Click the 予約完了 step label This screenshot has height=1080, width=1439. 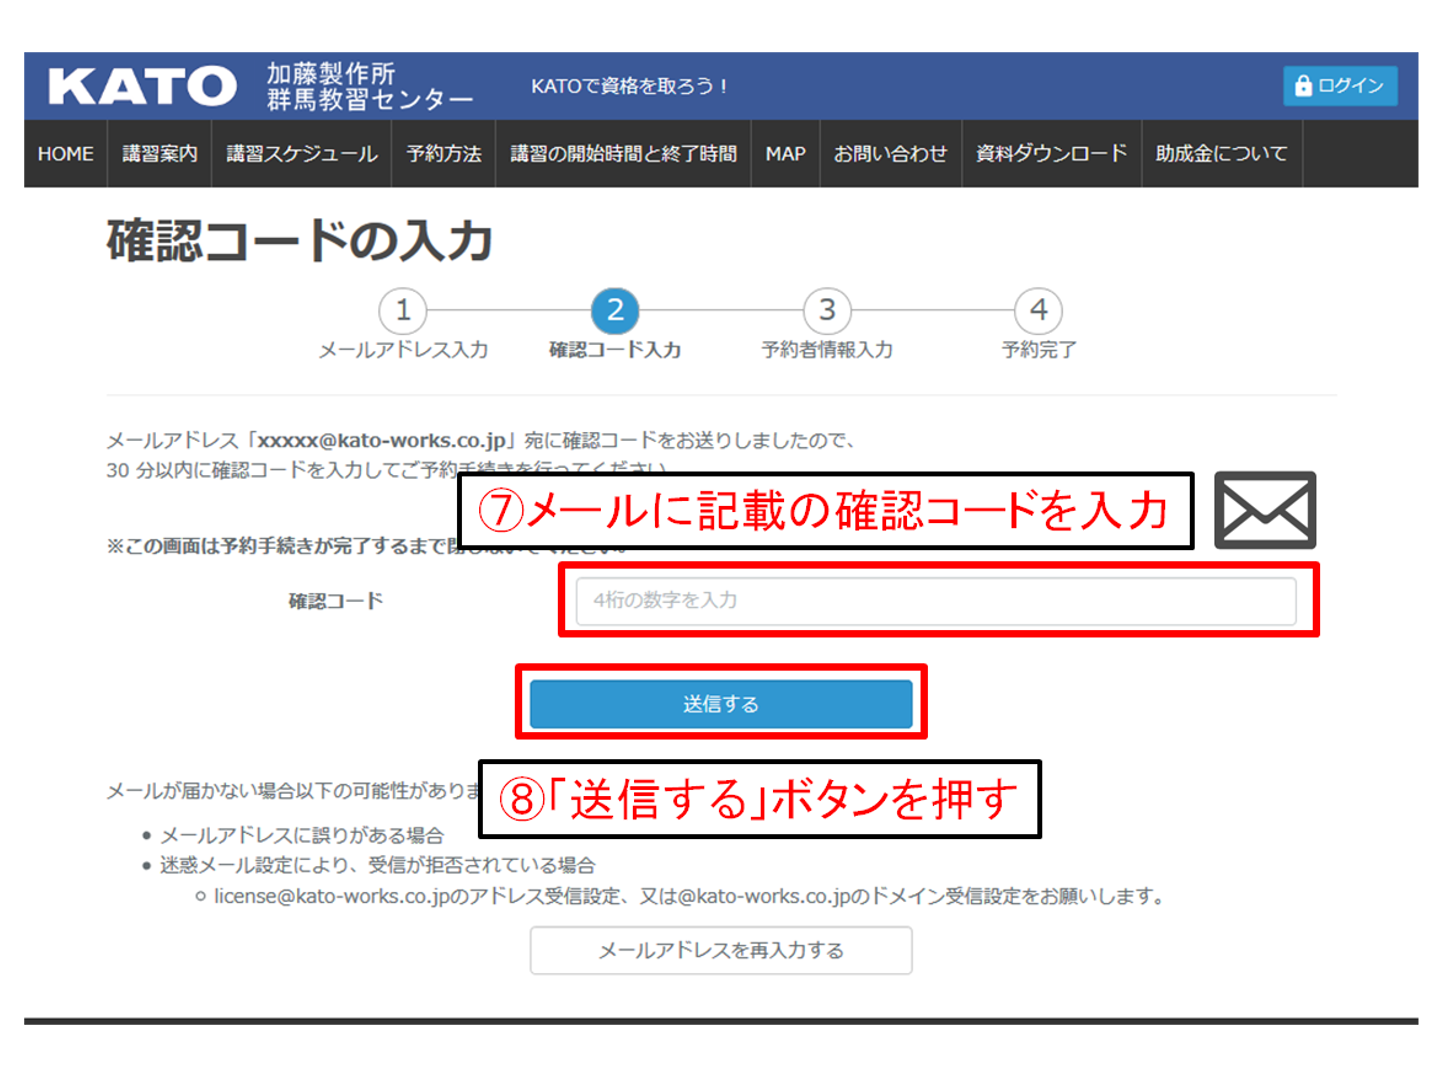(x=1039, y=350)
